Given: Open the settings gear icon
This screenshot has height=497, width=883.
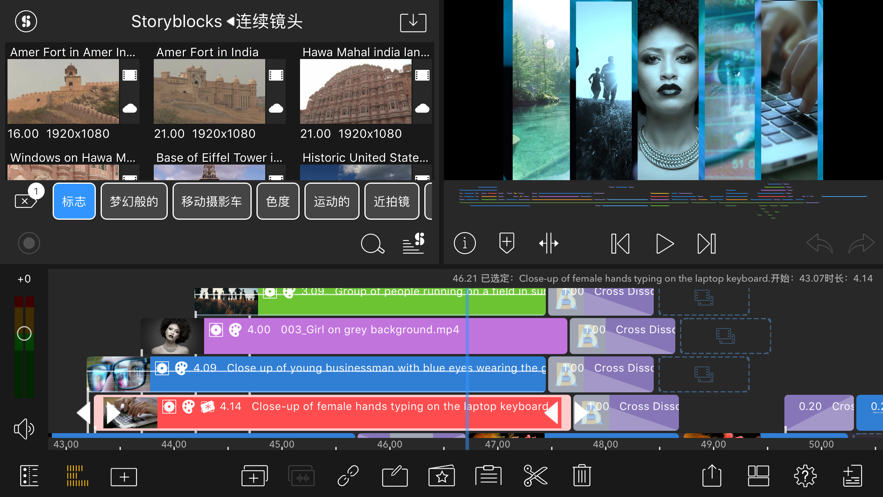Looking at the screenshot, I should tap(805, 476).
